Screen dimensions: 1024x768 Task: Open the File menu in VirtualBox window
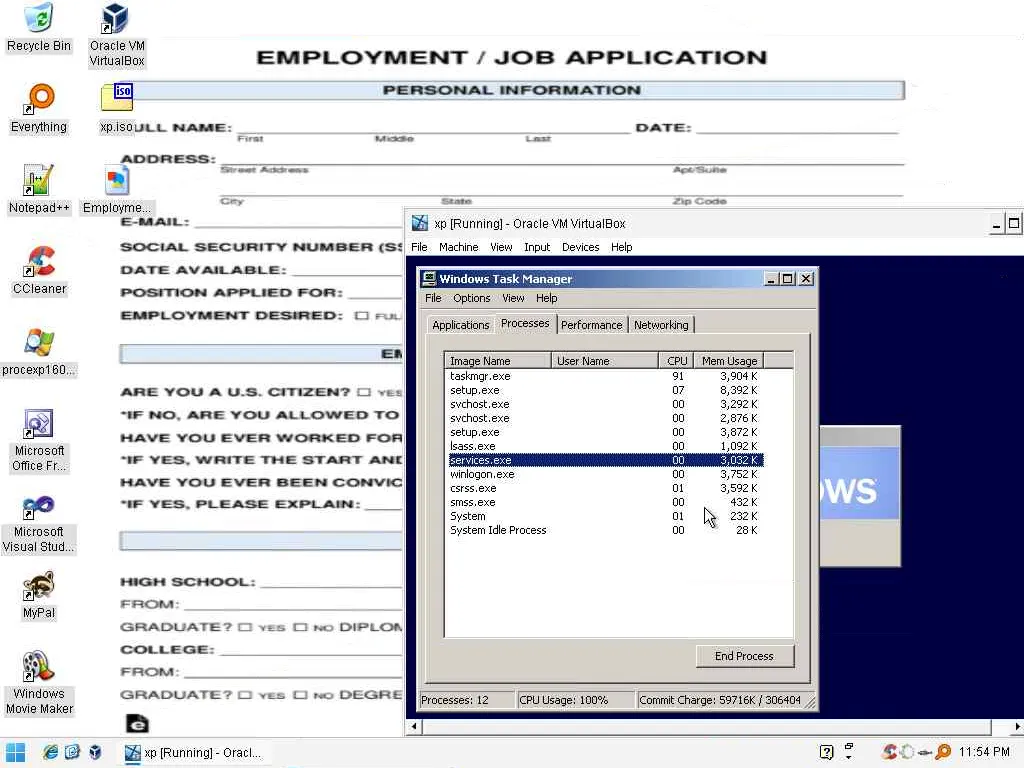[x=419, y=247]
